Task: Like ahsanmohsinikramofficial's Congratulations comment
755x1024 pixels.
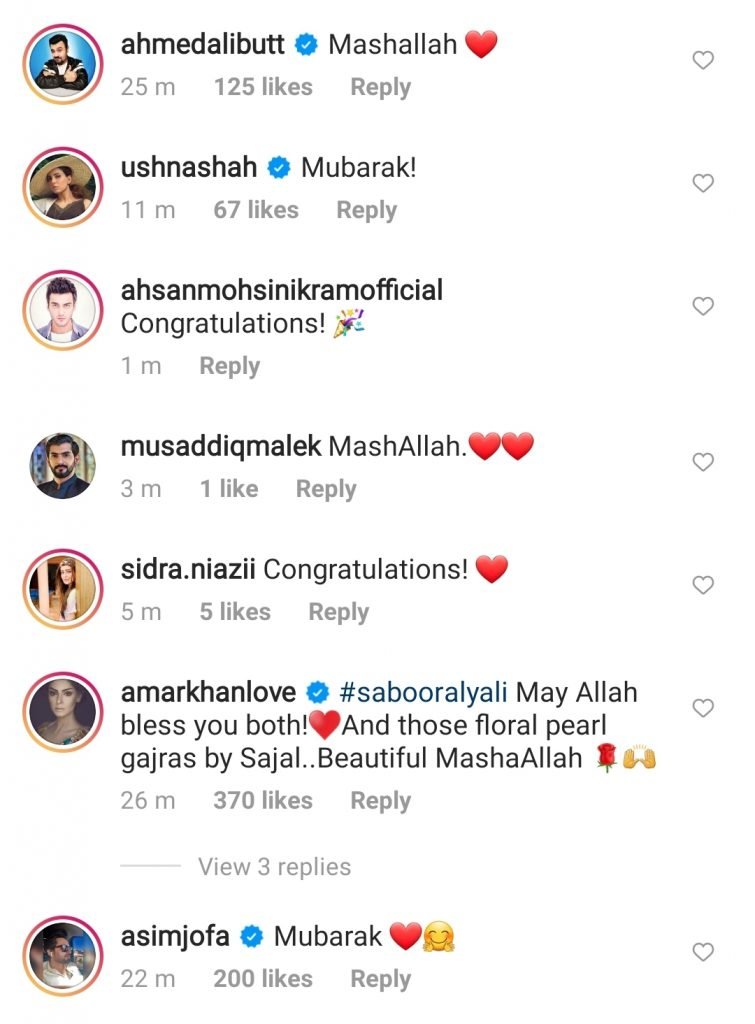Action: [703, 307]
